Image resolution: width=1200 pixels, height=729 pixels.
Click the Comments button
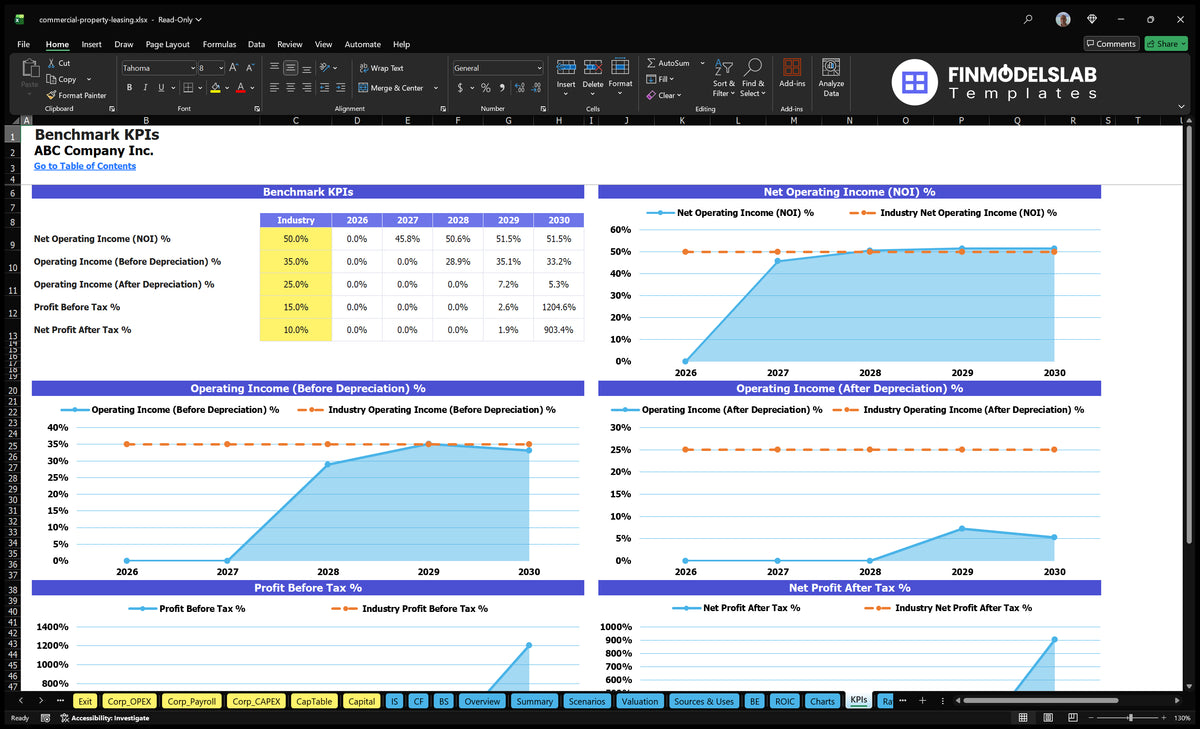point(1111,44)
